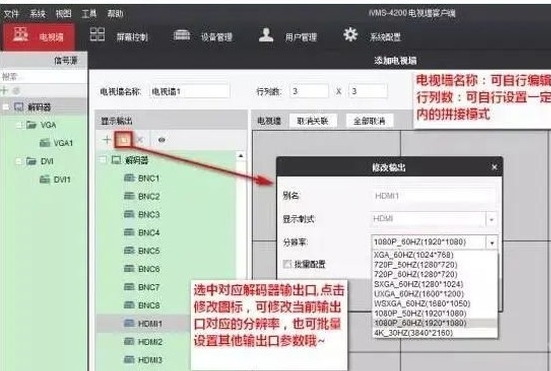Choose 720P_50HZ(1280*720) resolution

(435, 265)
